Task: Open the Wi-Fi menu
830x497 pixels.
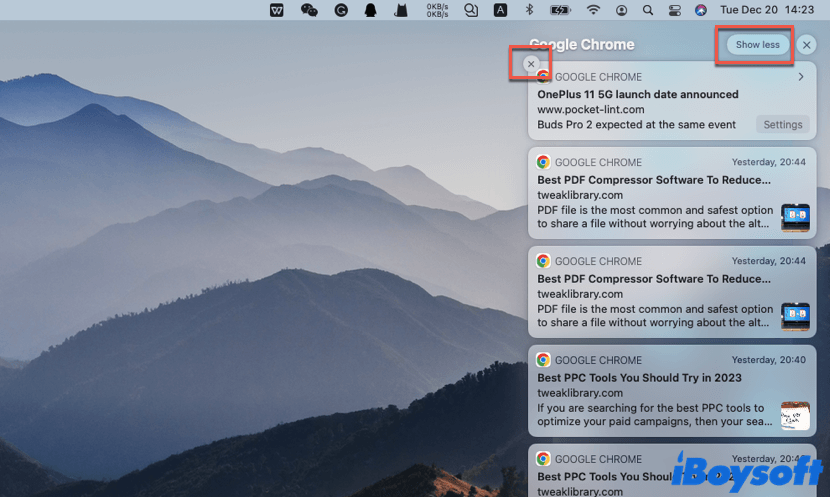Action: coord(593,10)
